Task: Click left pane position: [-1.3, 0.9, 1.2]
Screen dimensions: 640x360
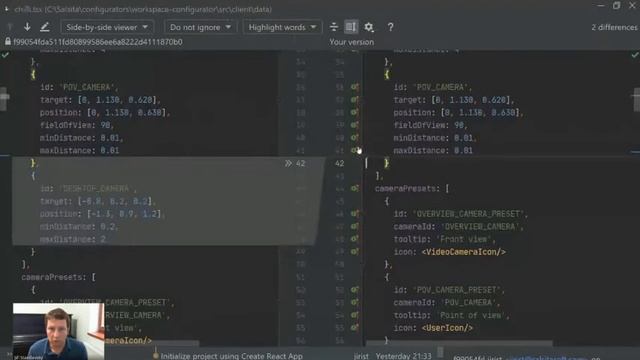Action: [102, 214]
